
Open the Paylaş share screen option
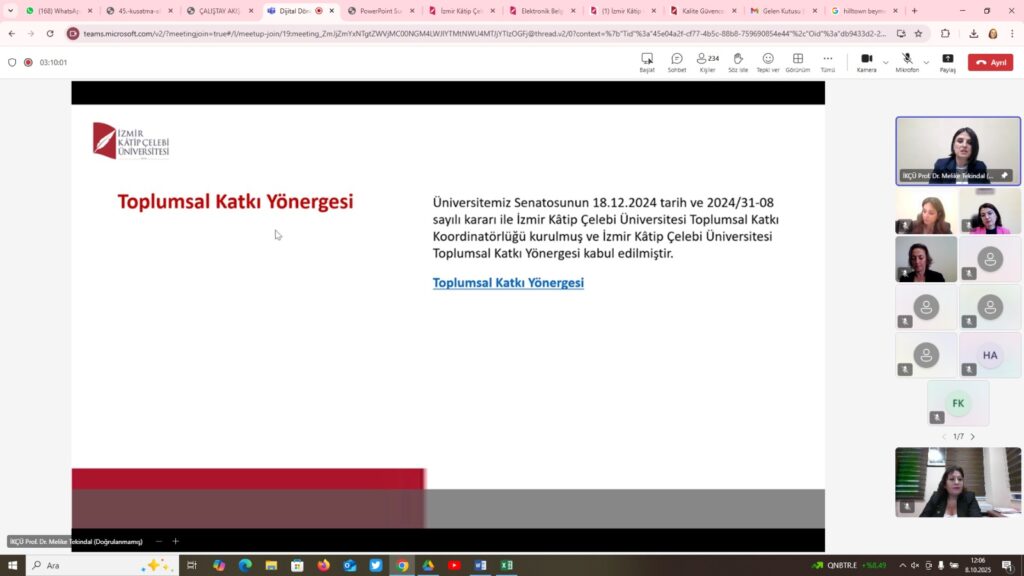947,62
